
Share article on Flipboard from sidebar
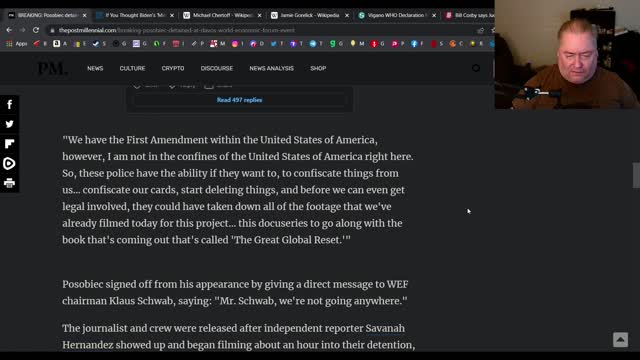coord(9,144)
